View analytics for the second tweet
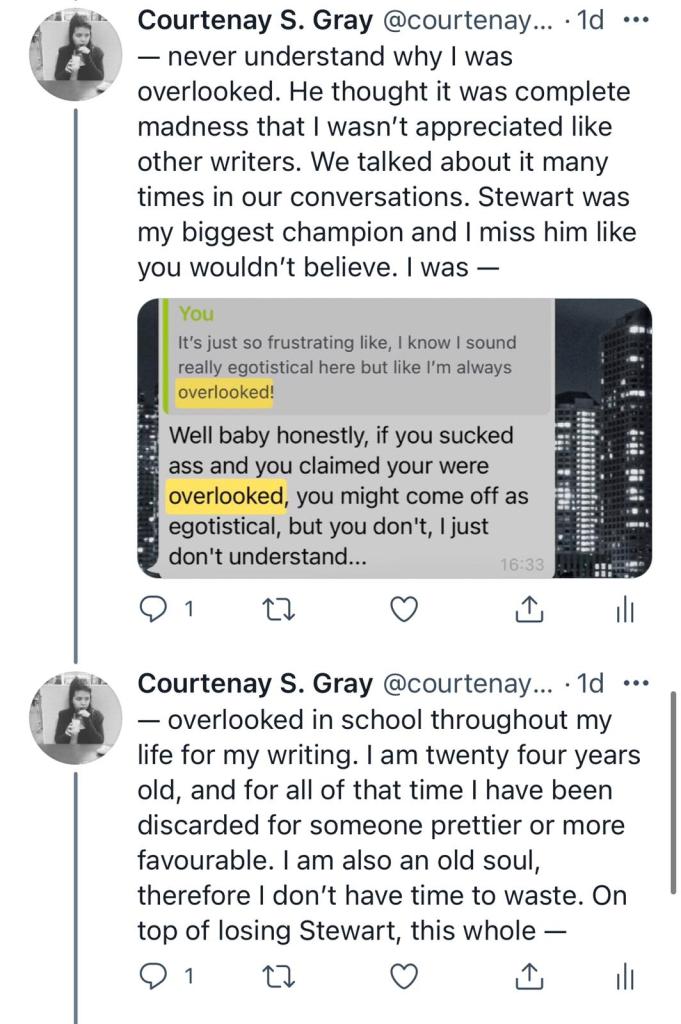Image resolution: width=681 pixels, height=1024 pixels. click(x=625, y=973)
